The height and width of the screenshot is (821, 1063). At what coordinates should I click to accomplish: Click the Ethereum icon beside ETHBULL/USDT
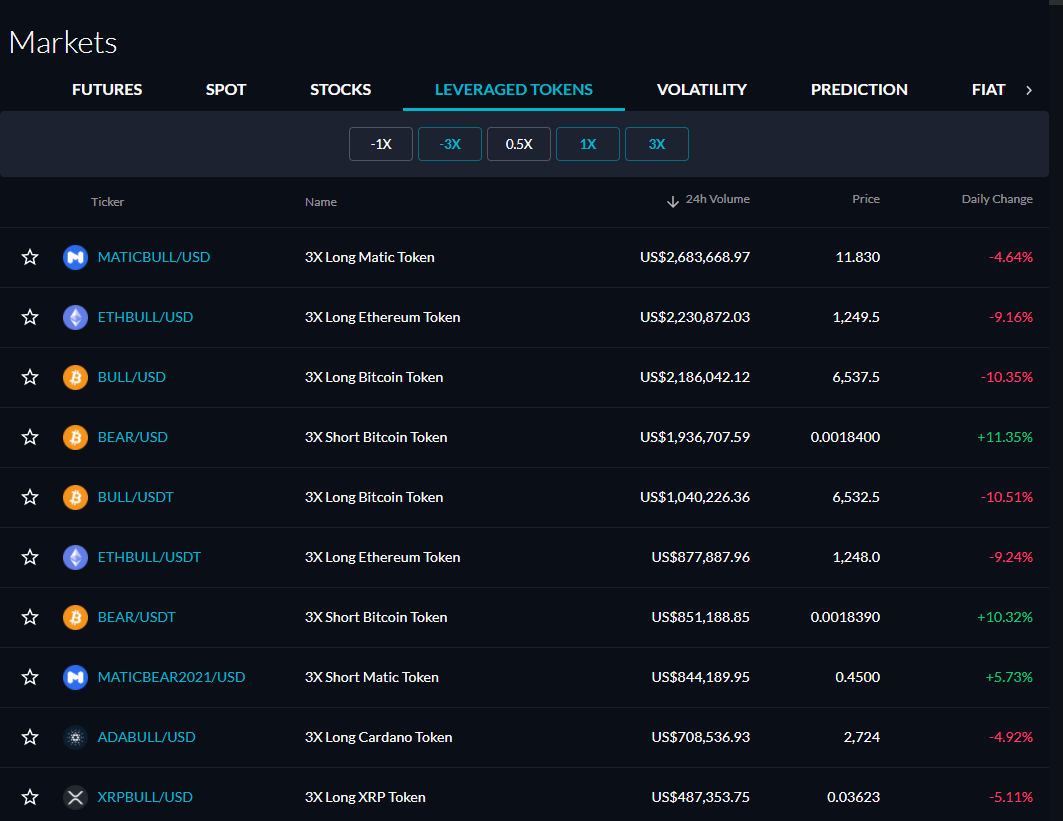coord(75,557)
